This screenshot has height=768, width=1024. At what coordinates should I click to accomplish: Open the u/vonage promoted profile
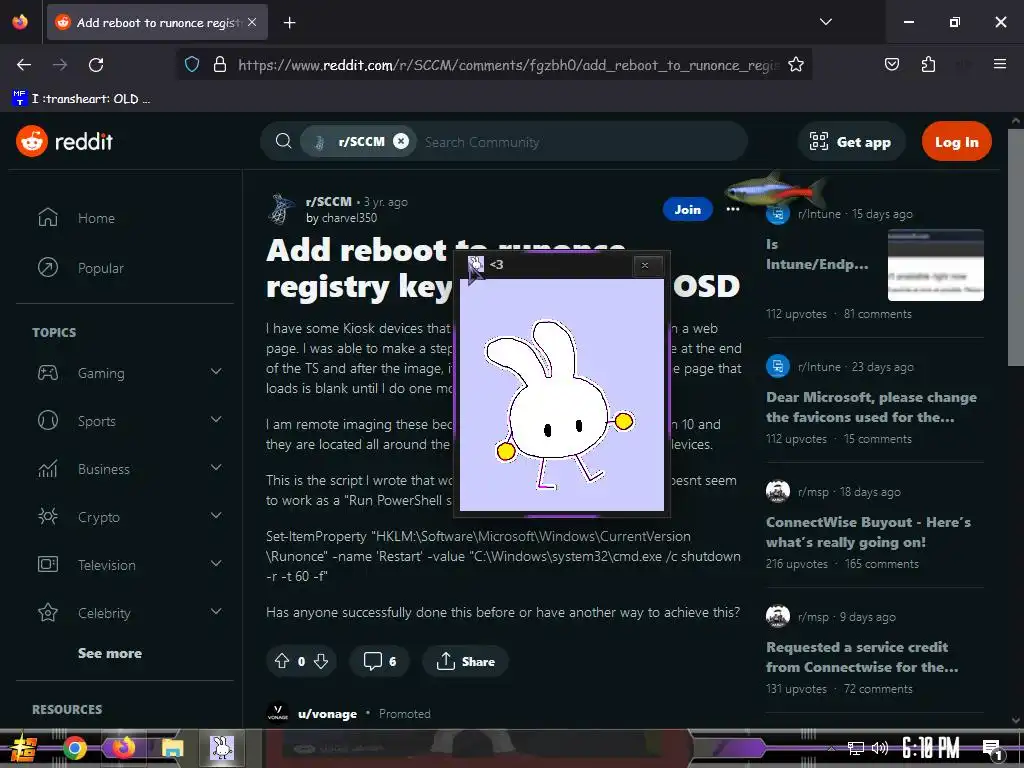pos(327,714)
